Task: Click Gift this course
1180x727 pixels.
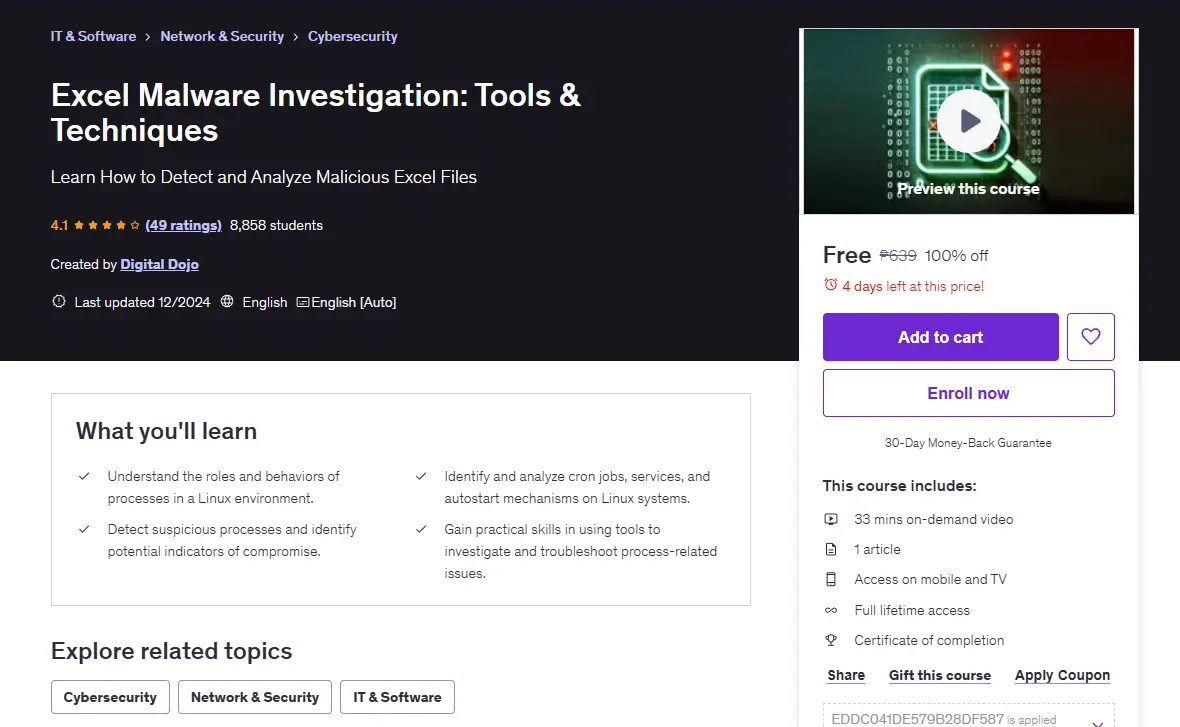Action: click(x=940, y=675)
